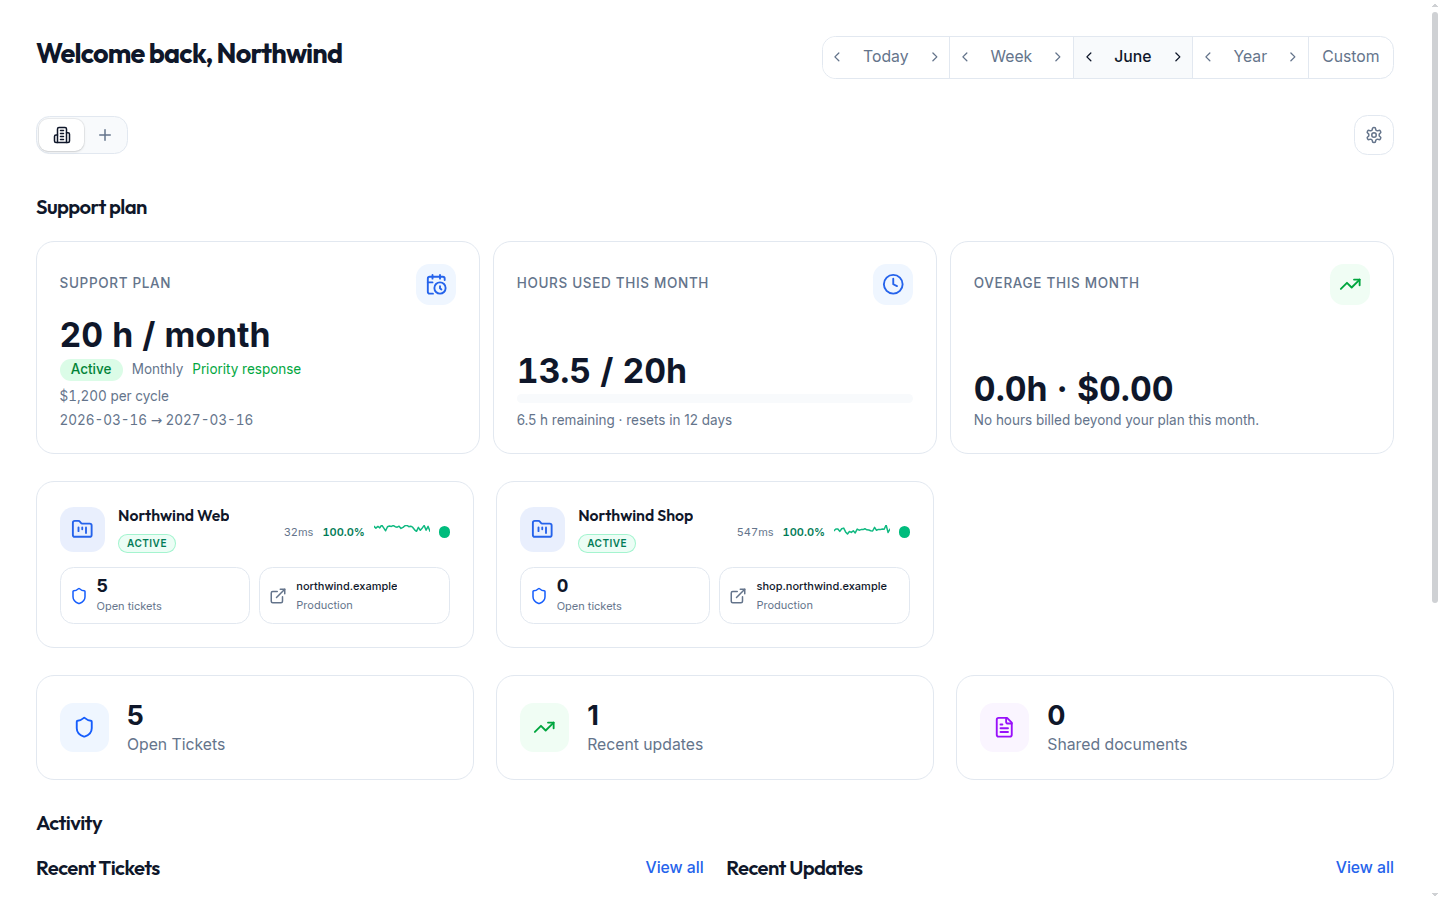This screenshot has height=900, width=1440.
Task: Click the Northwind Shop project icon
Action: 542,529
